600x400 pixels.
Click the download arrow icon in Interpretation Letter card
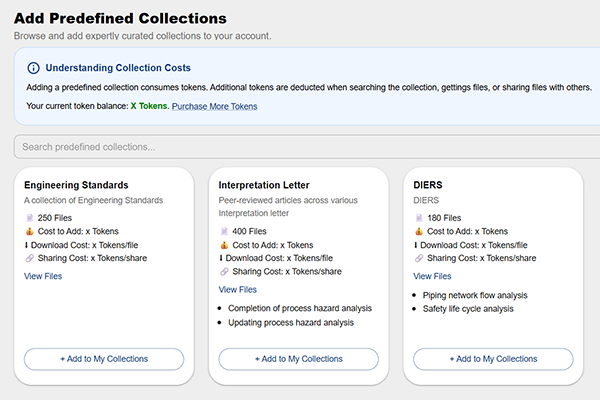pos(222,258)
